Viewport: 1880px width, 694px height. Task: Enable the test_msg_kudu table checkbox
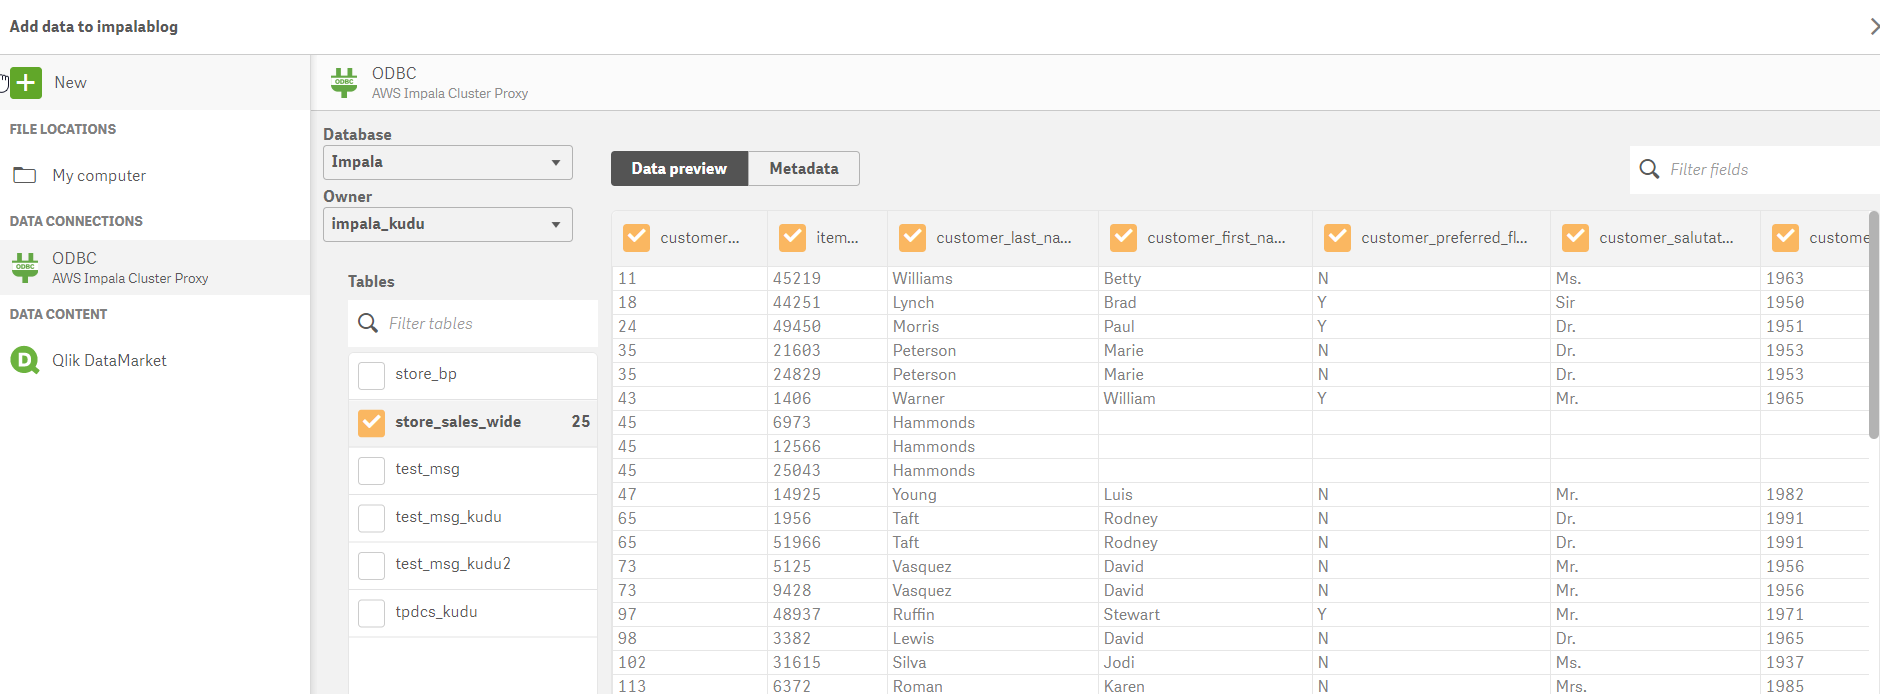point(372,518)
